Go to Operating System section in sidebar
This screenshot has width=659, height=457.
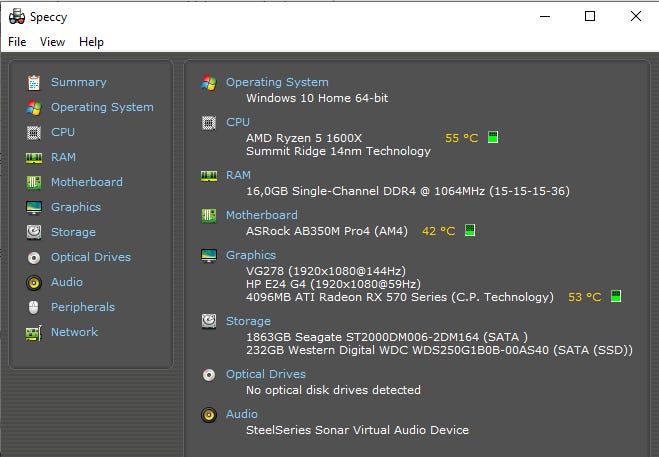(x=102, y=107)
